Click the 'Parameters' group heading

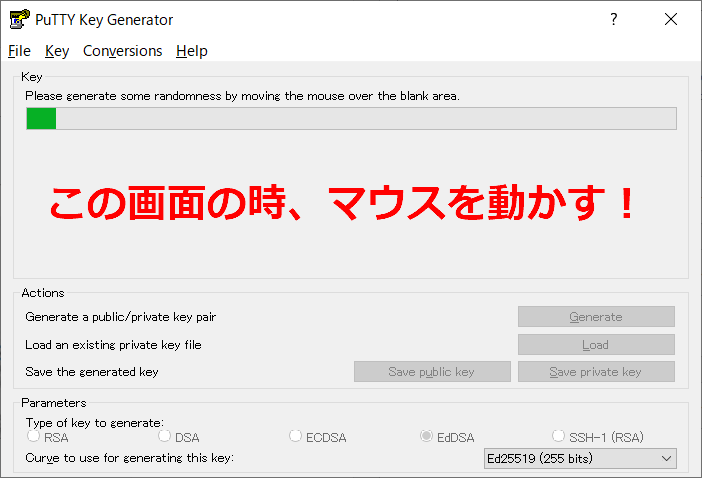[54, 403]
